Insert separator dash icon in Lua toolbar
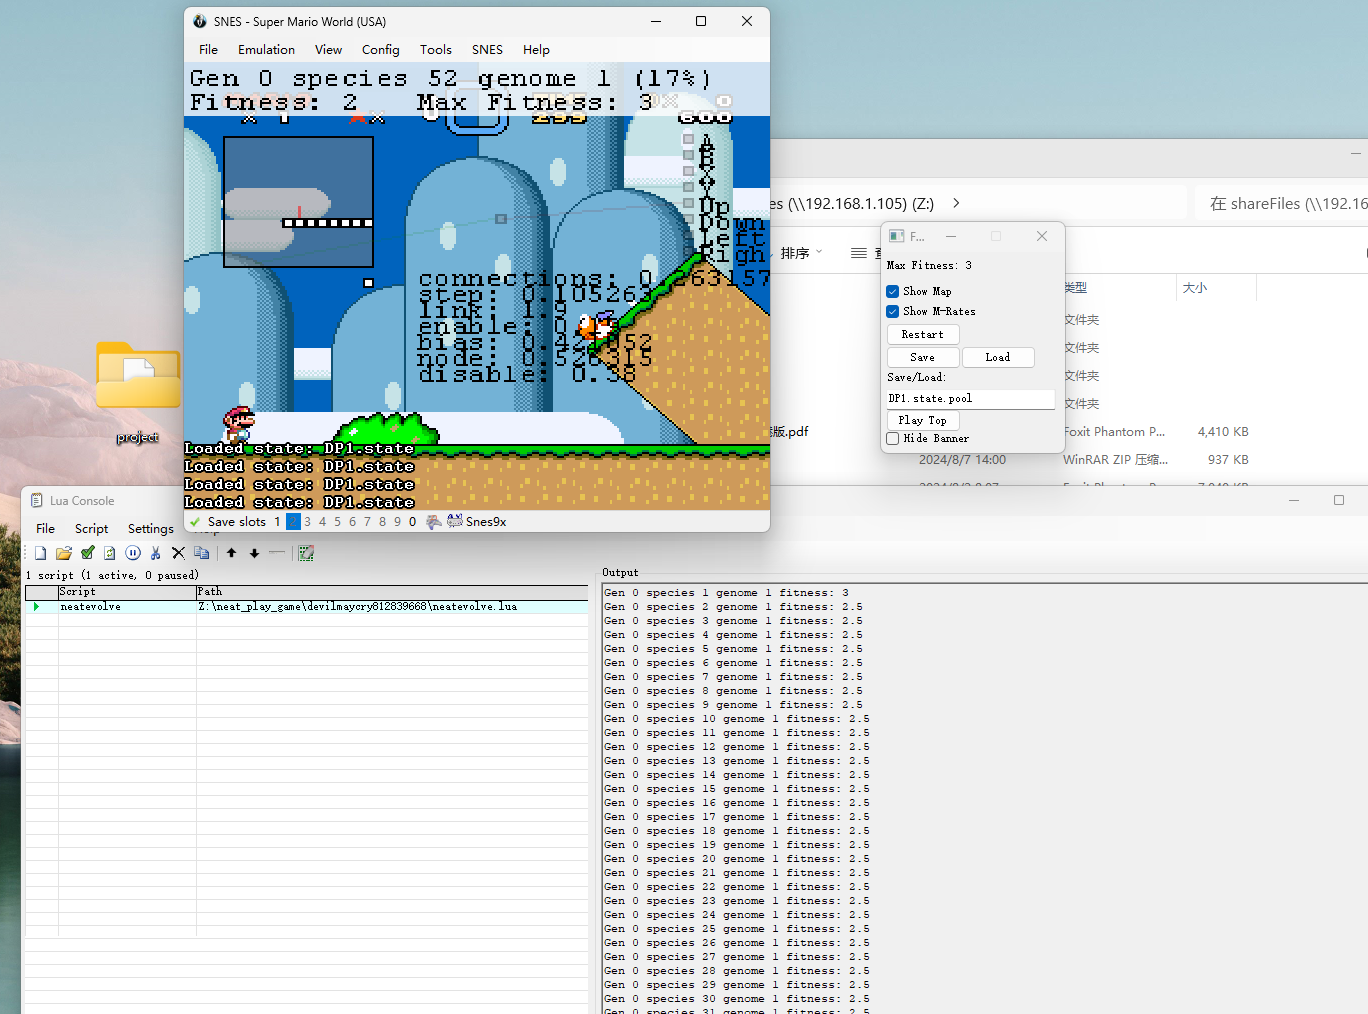This screenshot has height=1014, width=1368. pos(277,553)
